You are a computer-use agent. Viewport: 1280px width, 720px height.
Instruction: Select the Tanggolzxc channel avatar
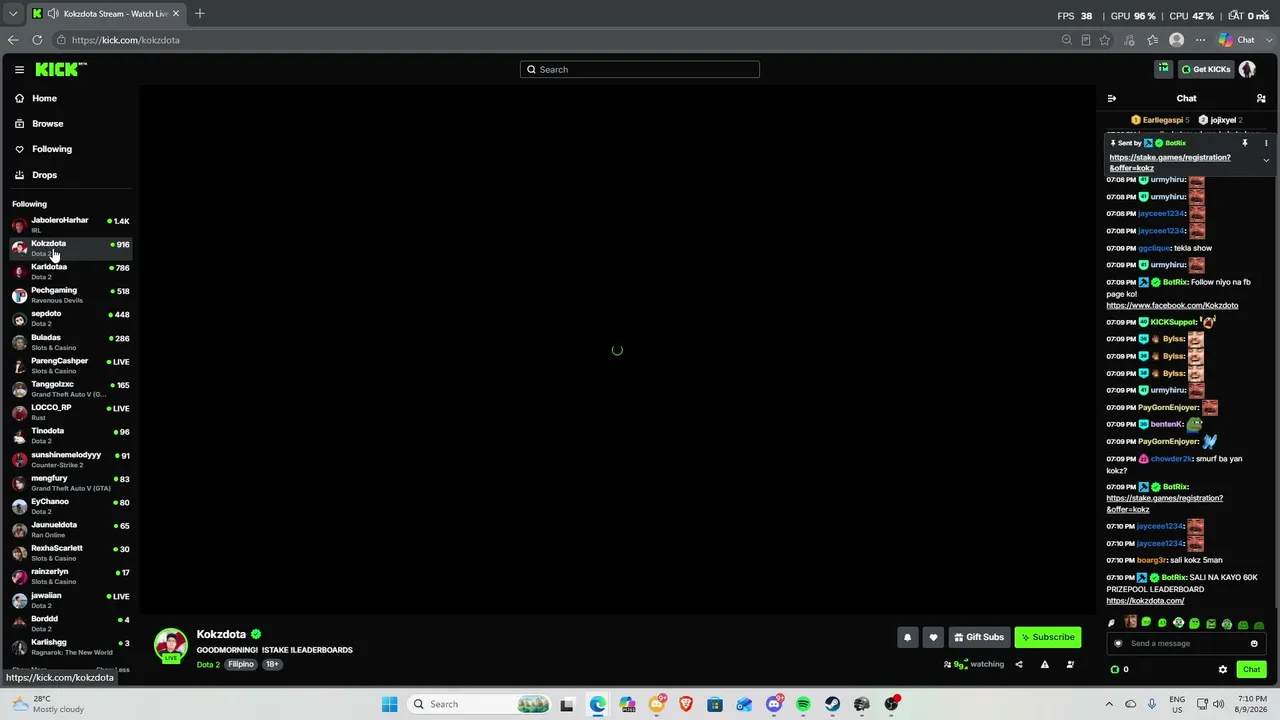(19, 389)
